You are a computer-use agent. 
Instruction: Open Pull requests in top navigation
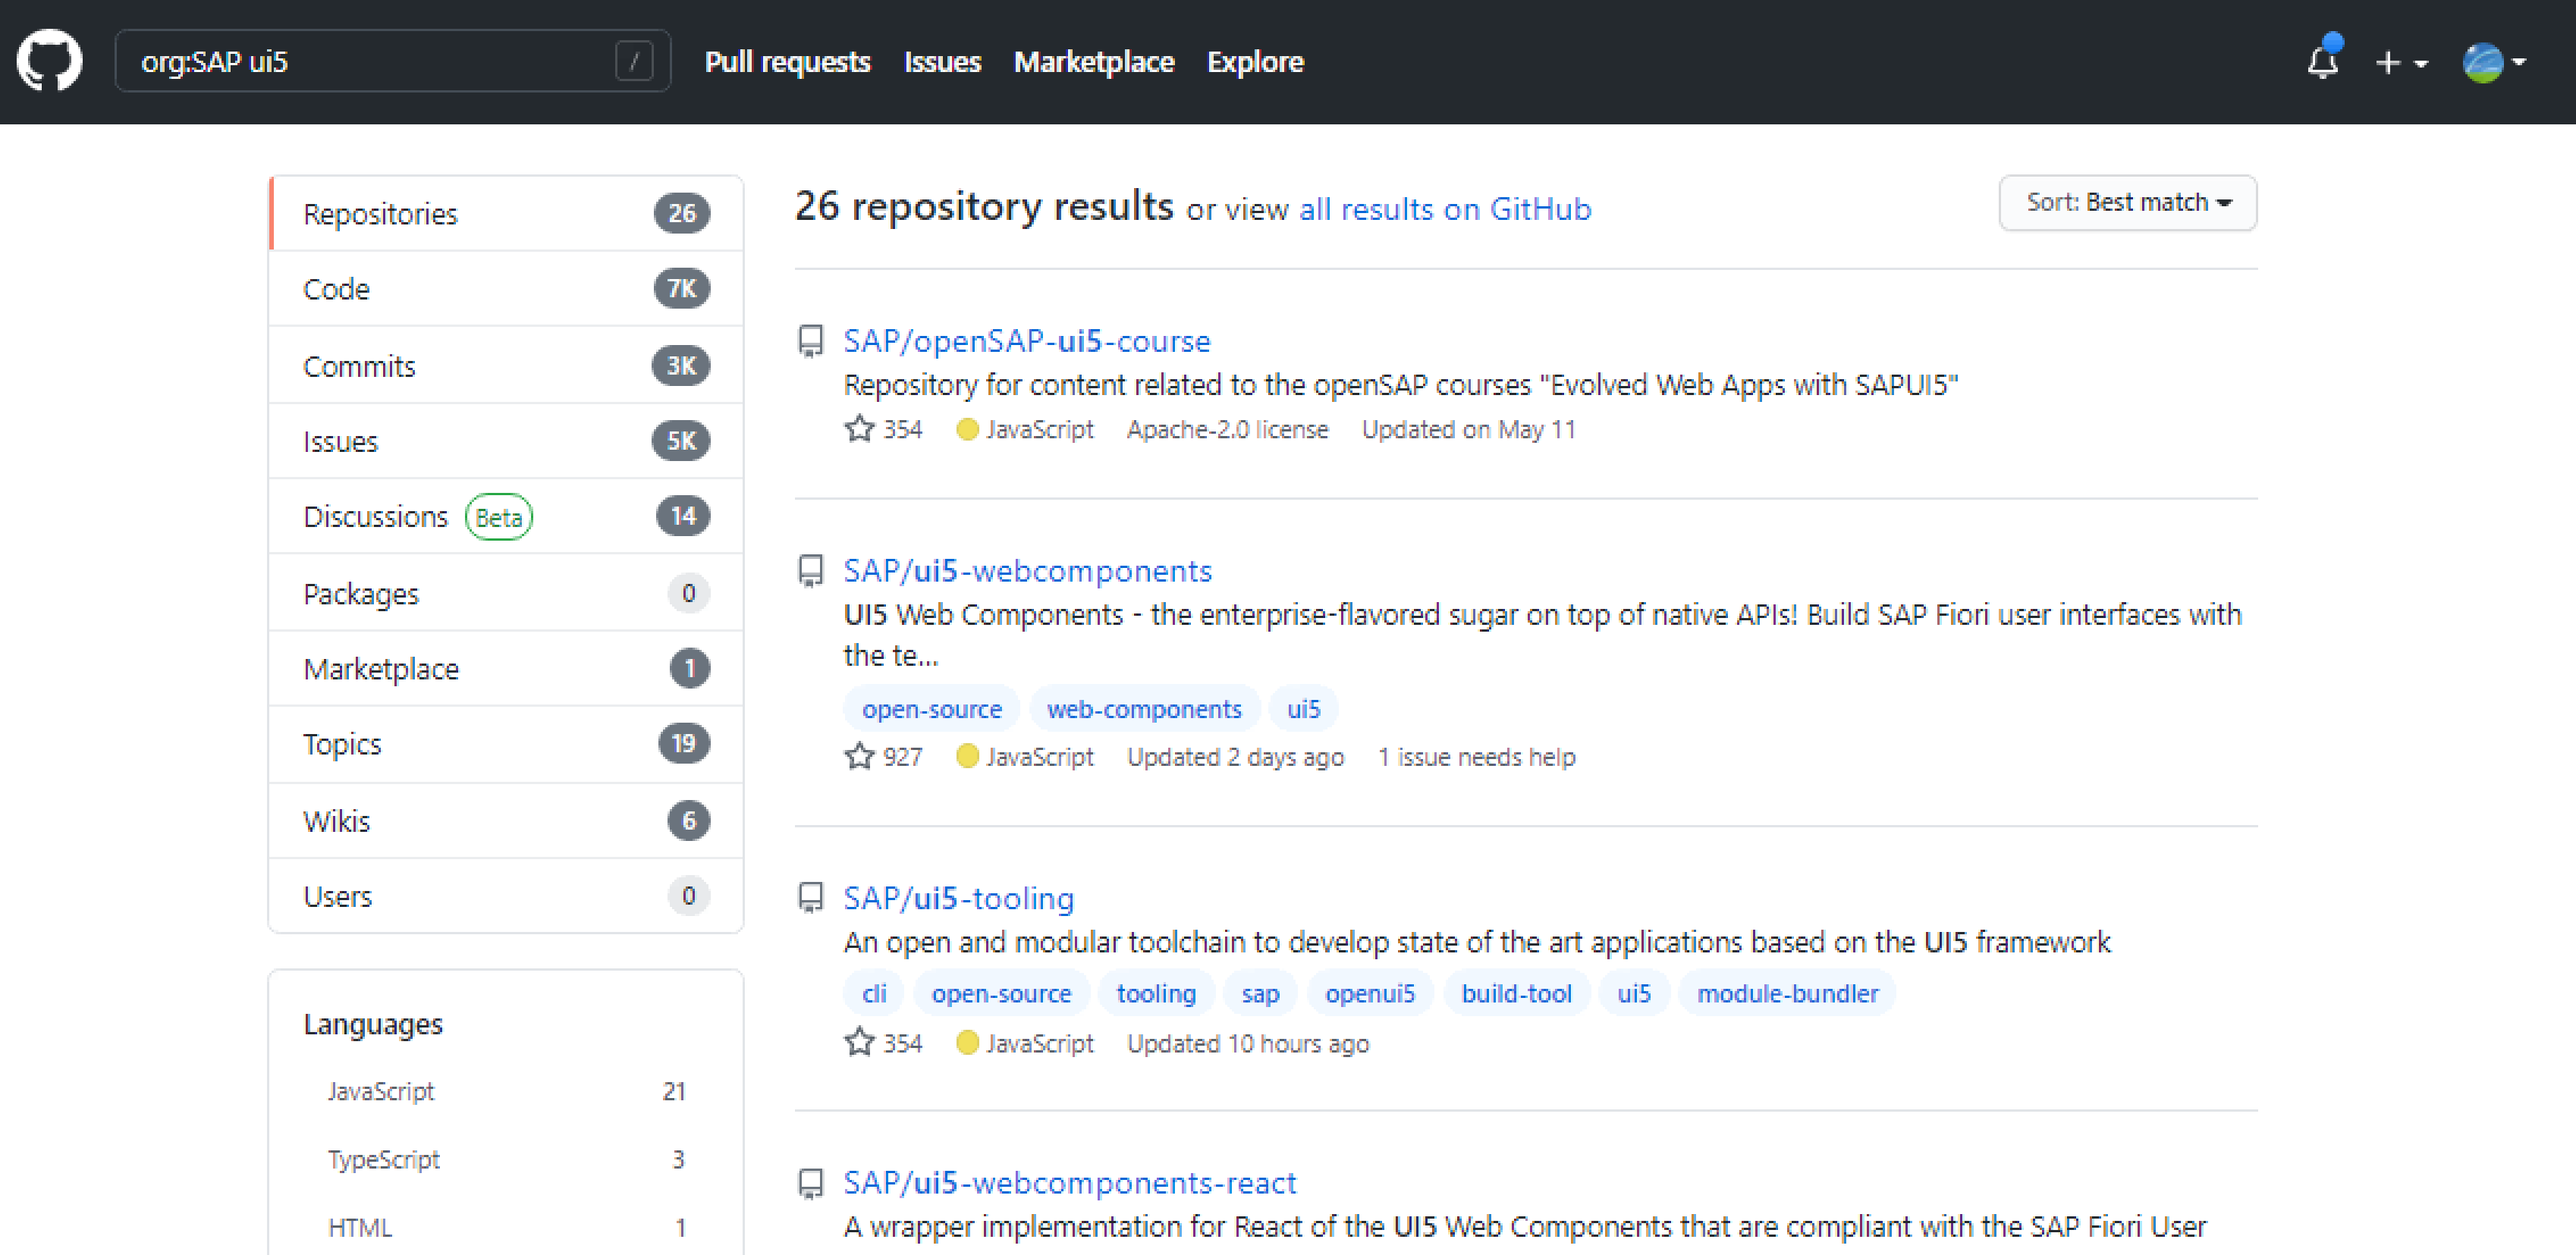787,62
